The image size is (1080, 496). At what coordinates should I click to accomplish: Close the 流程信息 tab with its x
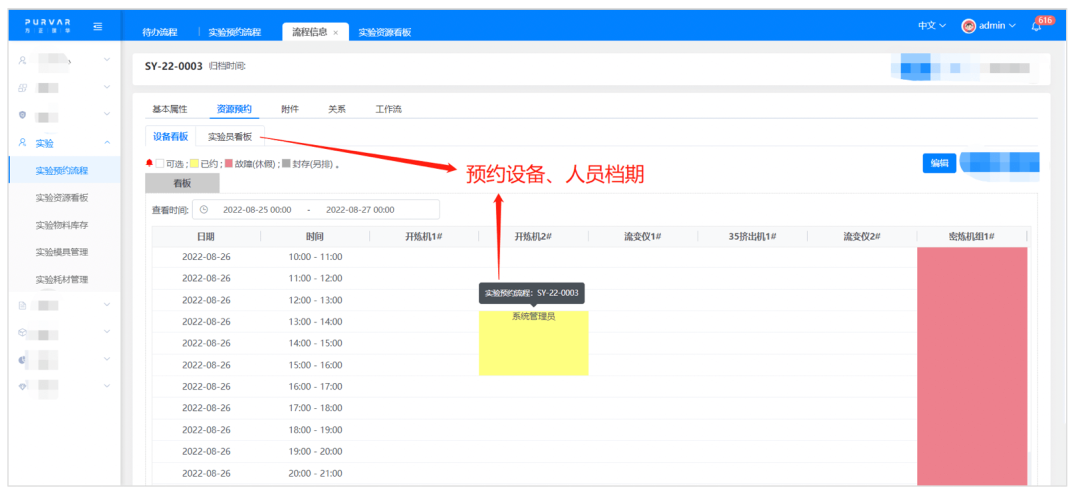click(336, 33)
